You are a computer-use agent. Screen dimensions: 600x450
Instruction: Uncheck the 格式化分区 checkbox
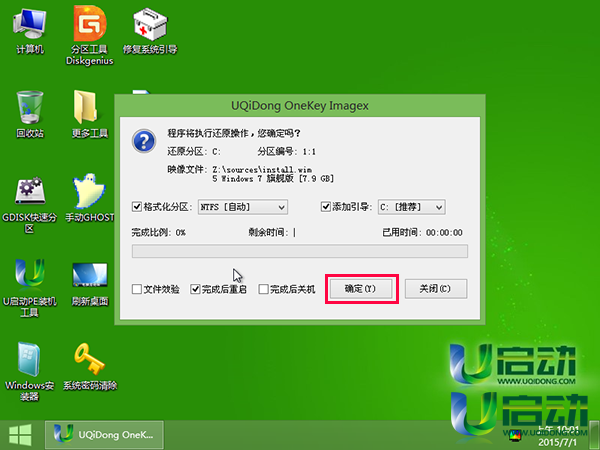pyautogui.click(x=137, y=207)
